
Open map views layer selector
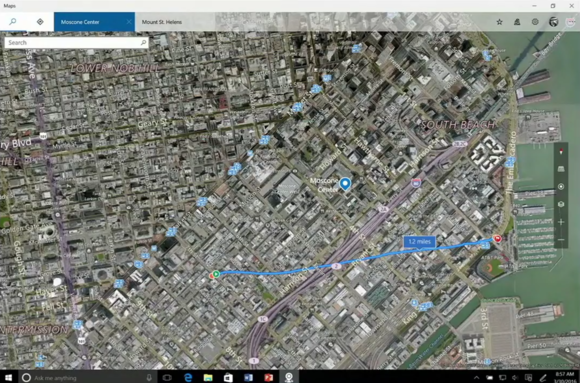tap(561, 204)
